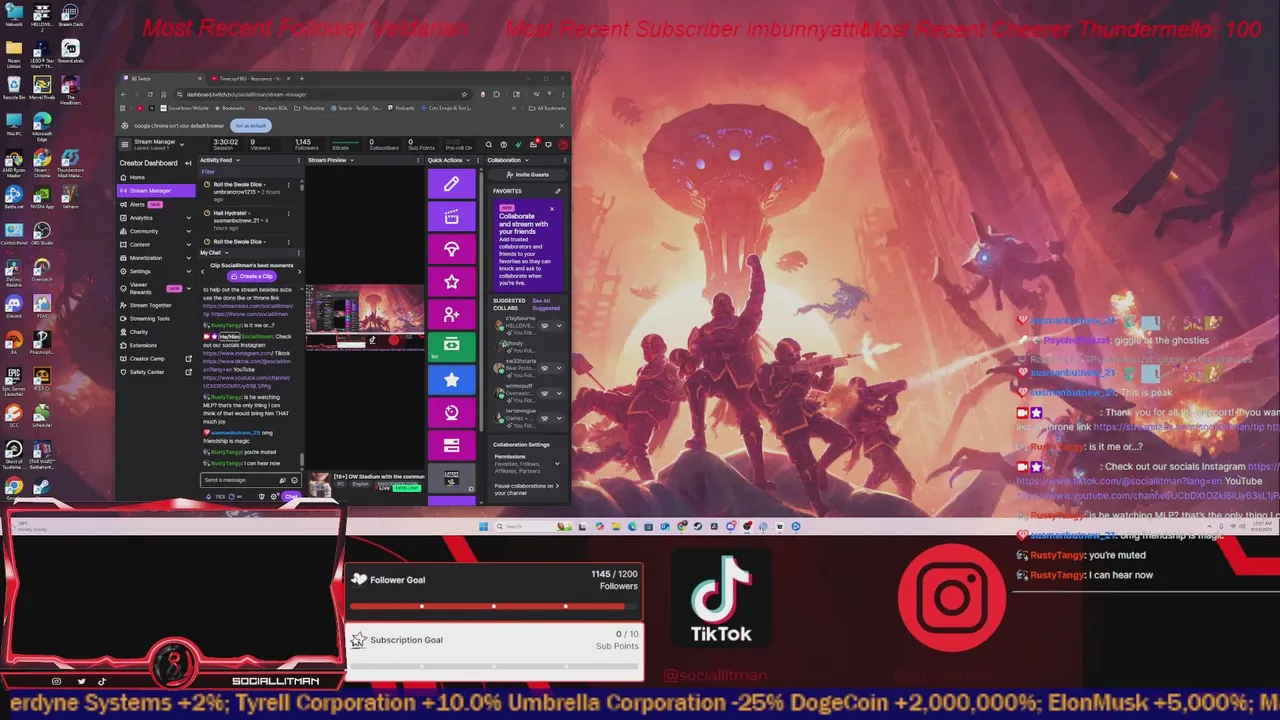Edit Favorites with the pencil icon

558,191
